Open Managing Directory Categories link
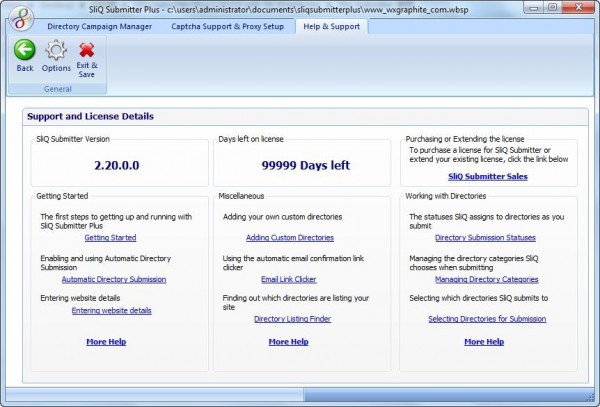Viewport: 600px width, 407px height. pyautogui.click(x=487, y=279)
